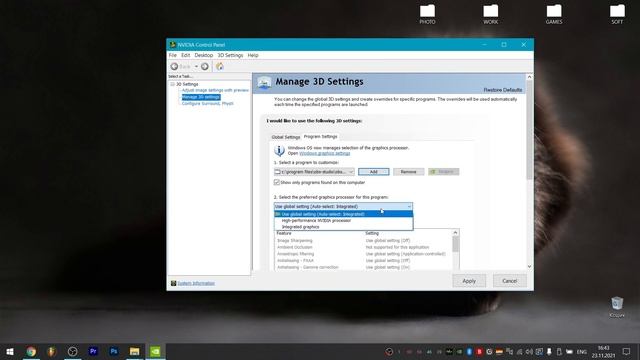The height and width of the screenshot is (360, 640).
Task: Click the info icon beside Windows OS notice
Action: click(x=279, y=151)
